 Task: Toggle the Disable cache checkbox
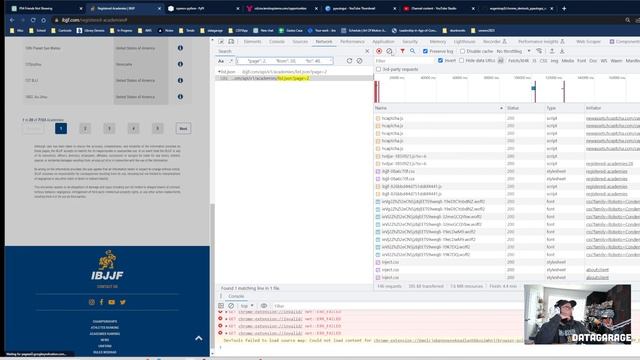(x=462, y=51)
